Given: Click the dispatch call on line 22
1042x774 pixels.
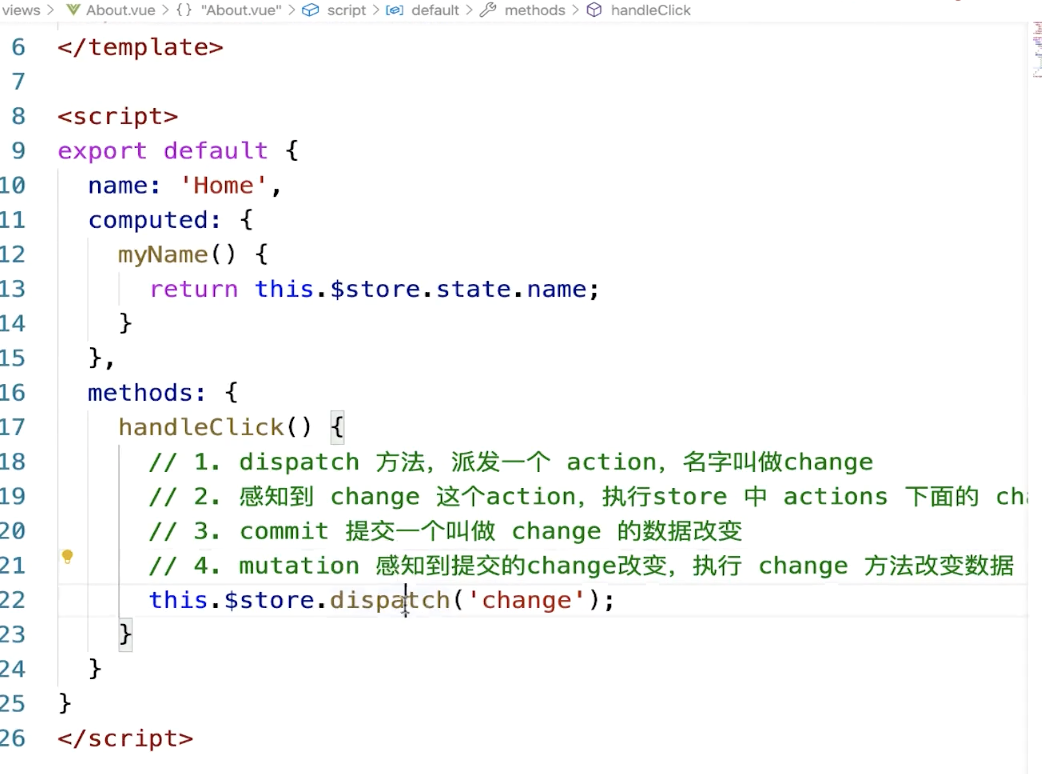Looking at the screenshot, I should click(390, 600).
